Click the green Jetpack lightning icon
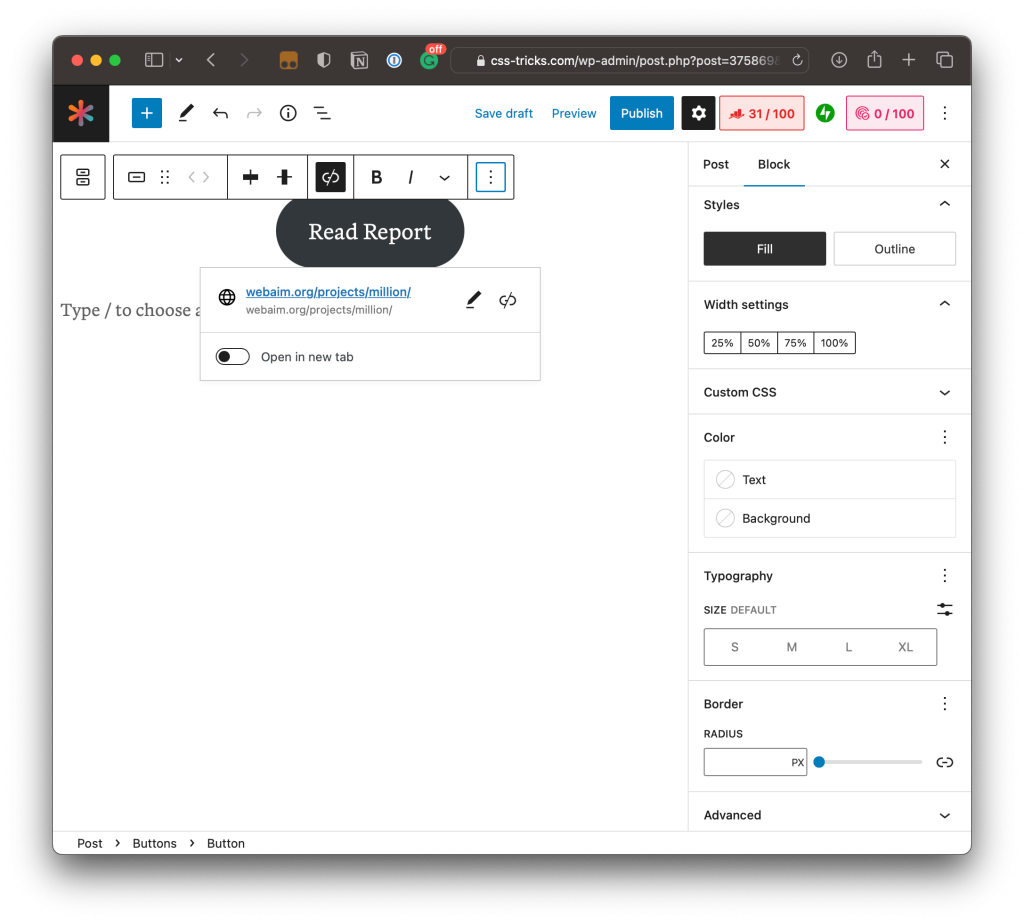Viewport: 1024px width, 924px height. click(x=825, y=113)
